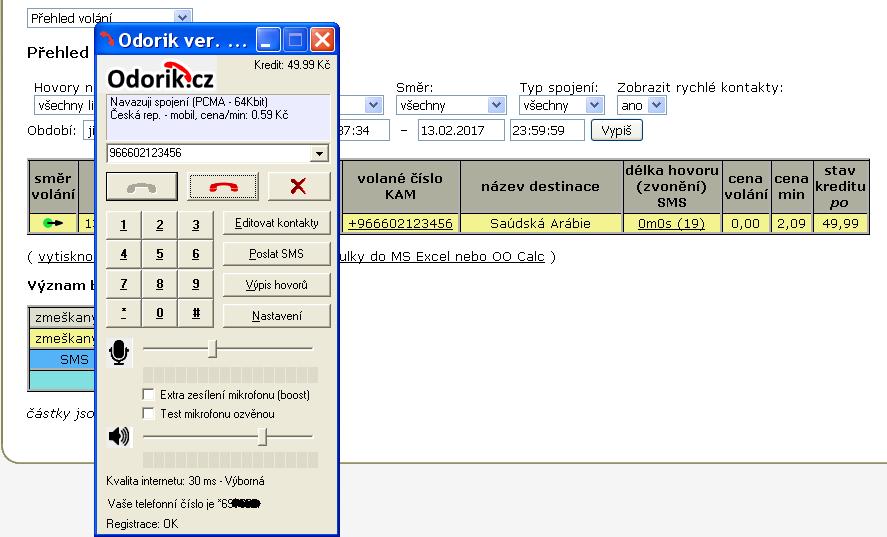Dial digit 5 on the keypad
This screenshot has height=537, width=887.
[160, 255]
